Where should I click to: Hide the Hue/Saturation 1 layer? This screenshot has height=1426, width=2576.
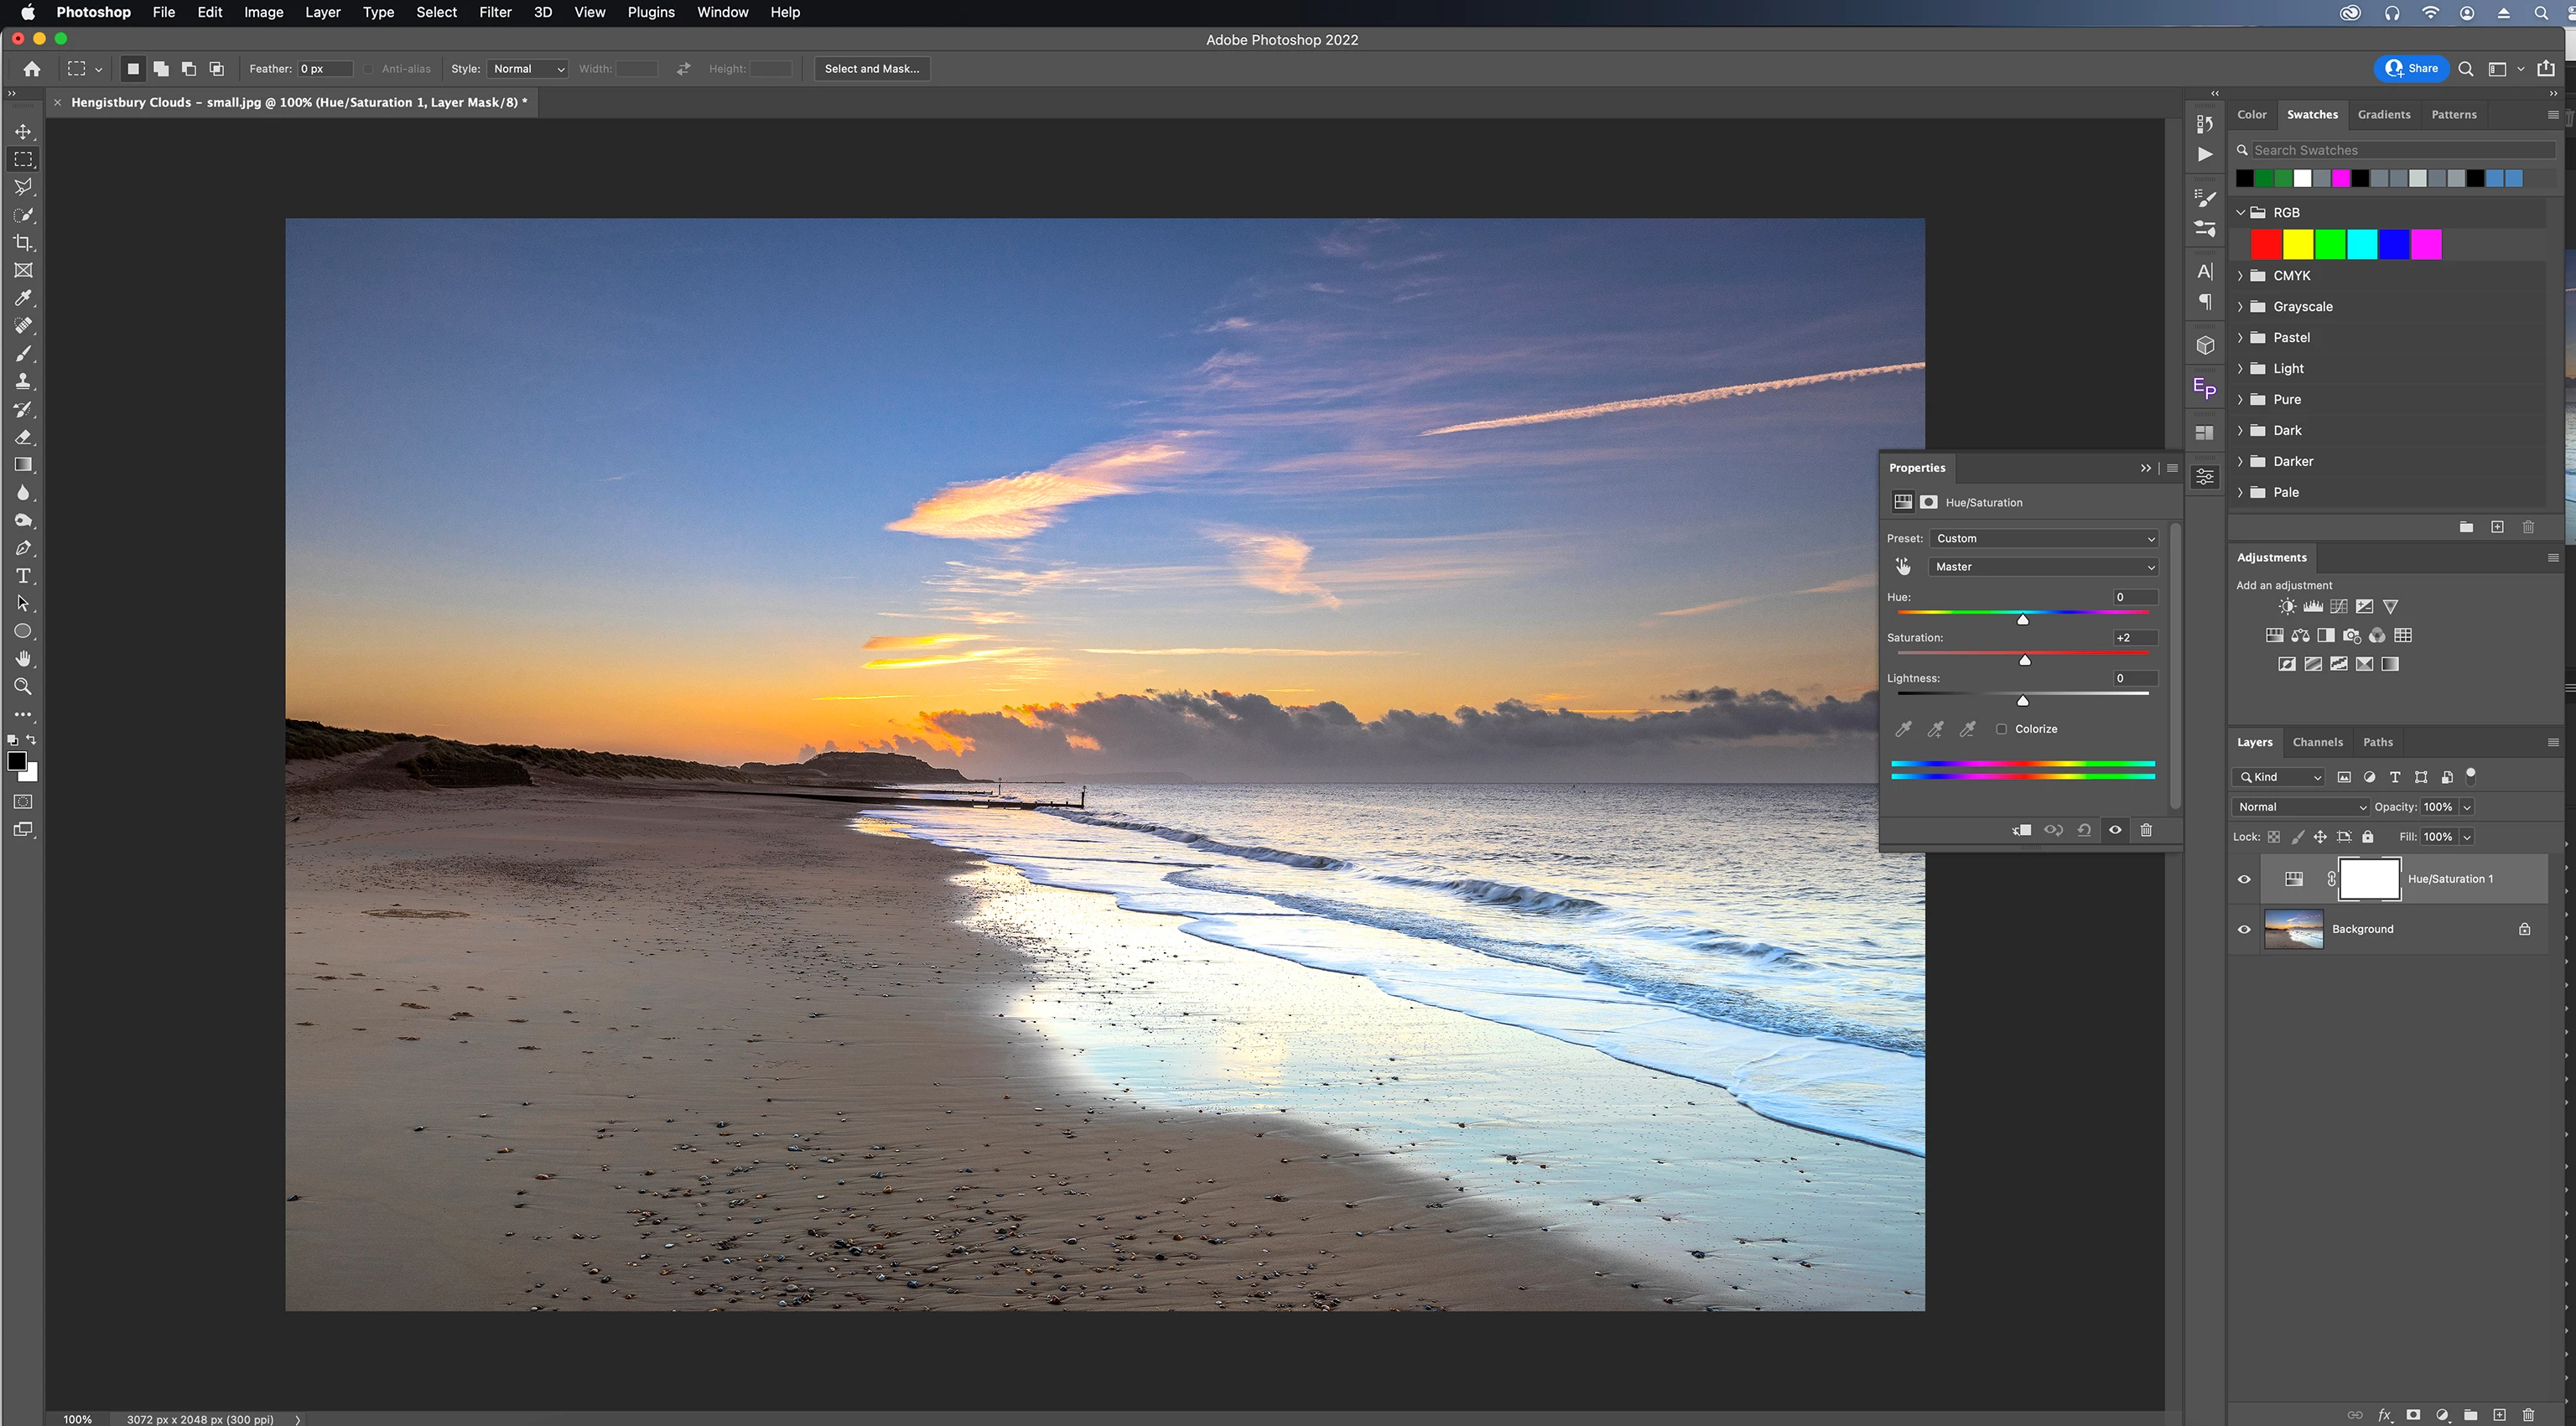point(2244,879)
